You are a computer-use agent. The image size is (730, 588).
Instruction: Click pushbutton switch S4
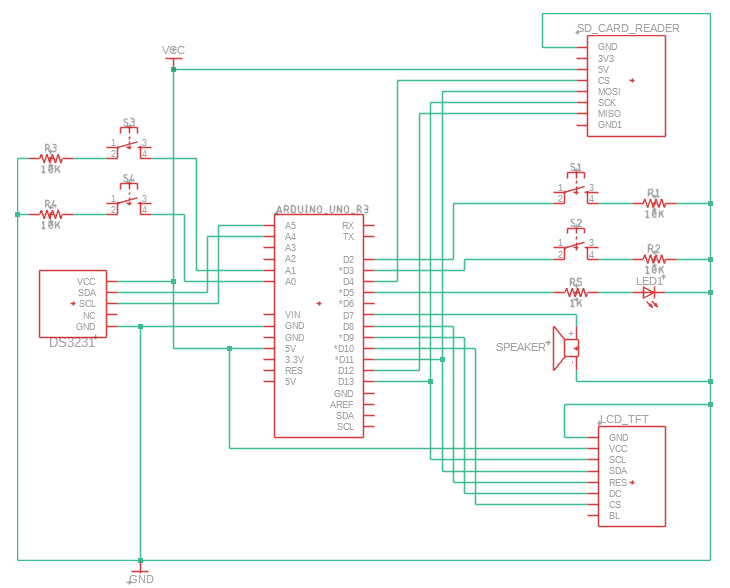[x=129, y=199]
